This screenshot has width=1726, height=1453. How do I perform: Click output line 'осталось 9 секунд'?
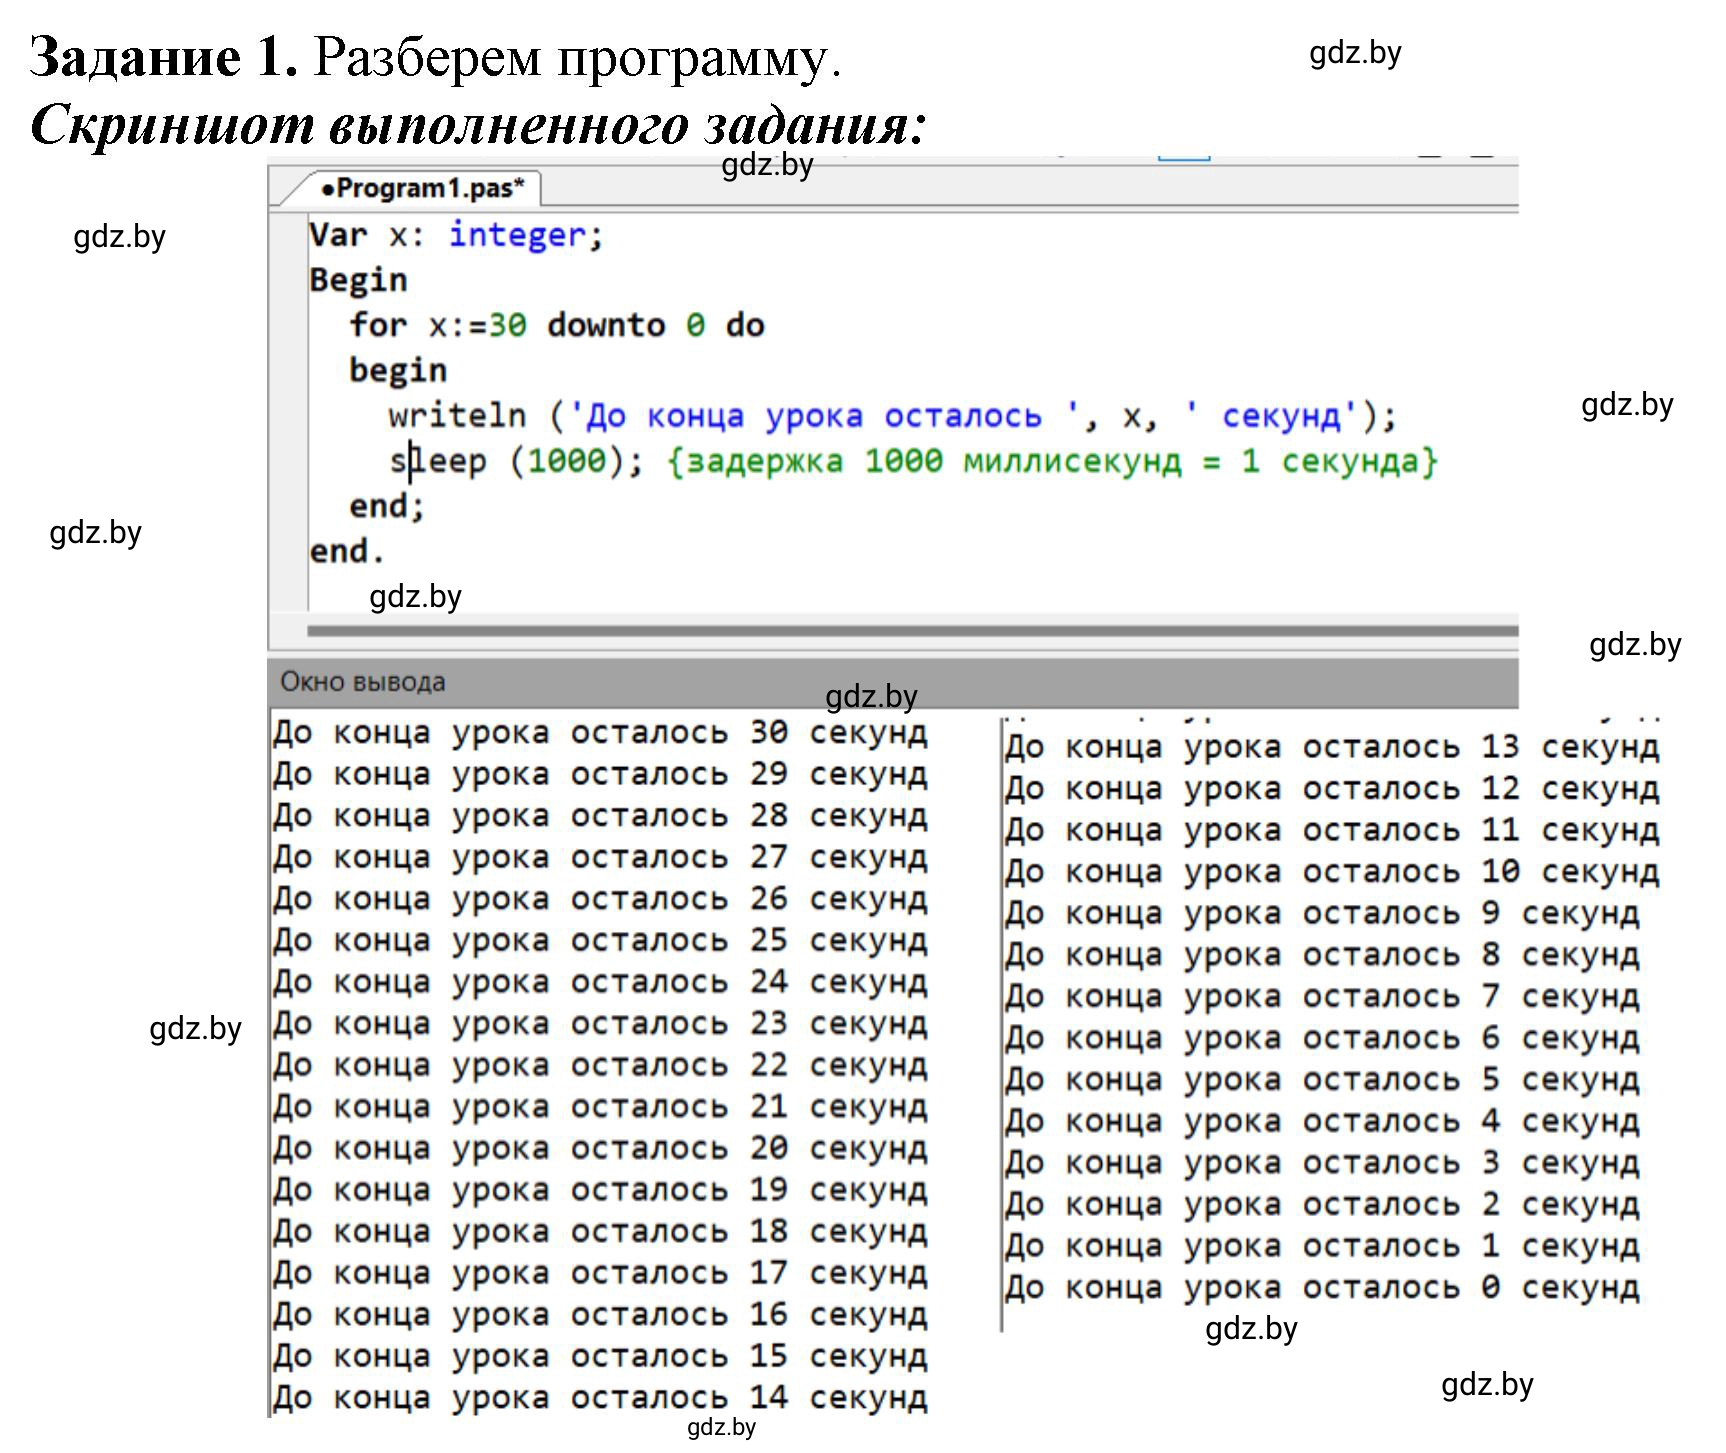pyautogui.click(x=1322, y=914)
